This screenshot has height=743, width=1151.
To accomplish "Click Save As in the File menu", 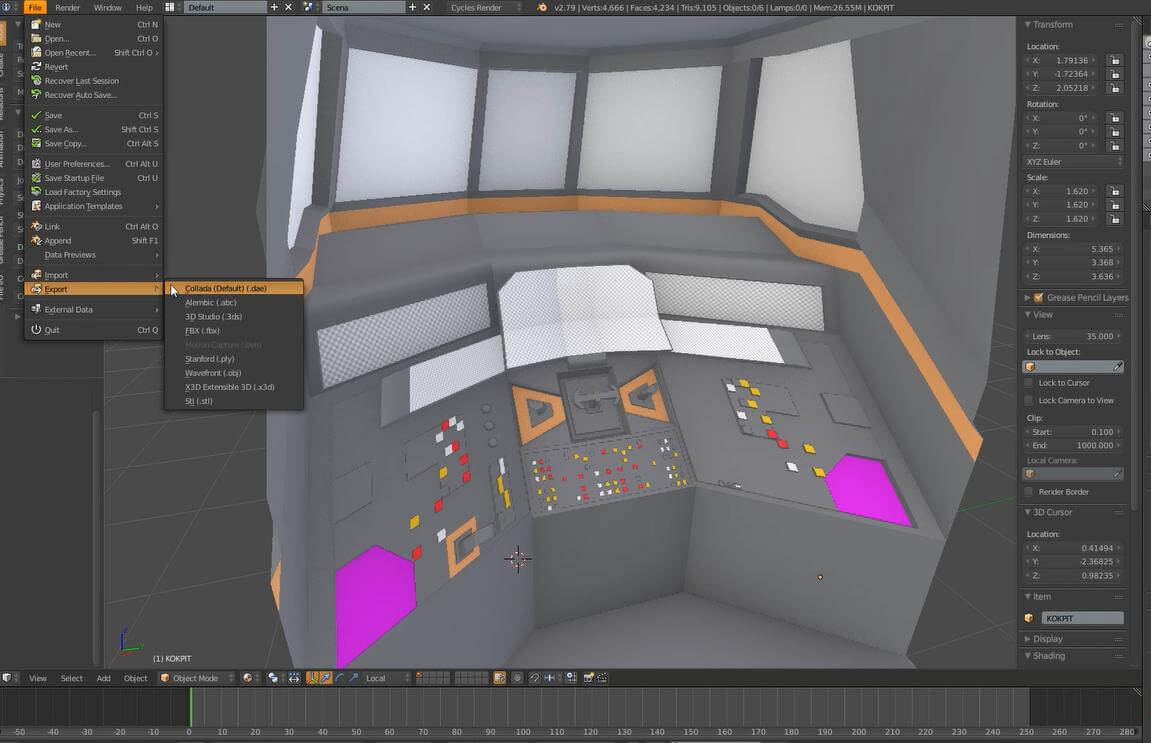I will pos(61,129).
